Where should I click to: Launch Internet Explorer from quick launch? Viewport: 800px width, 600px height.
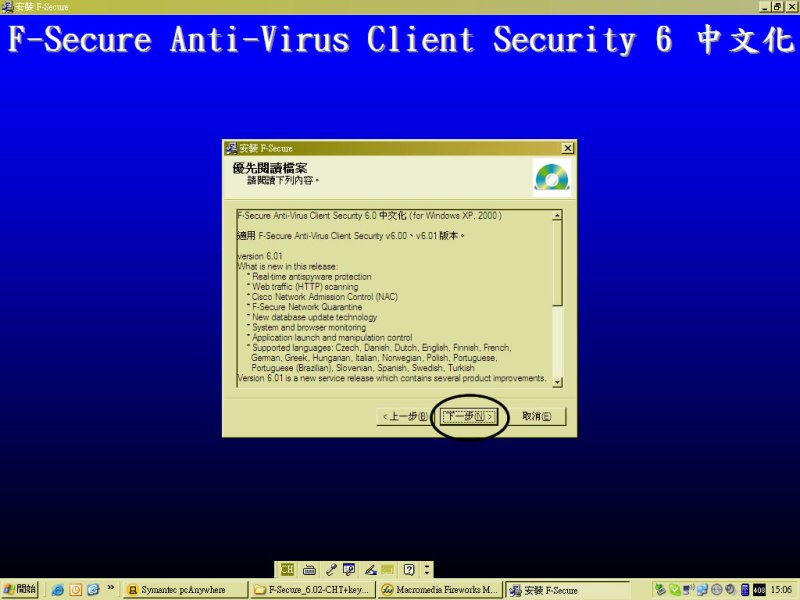(58, 590)
